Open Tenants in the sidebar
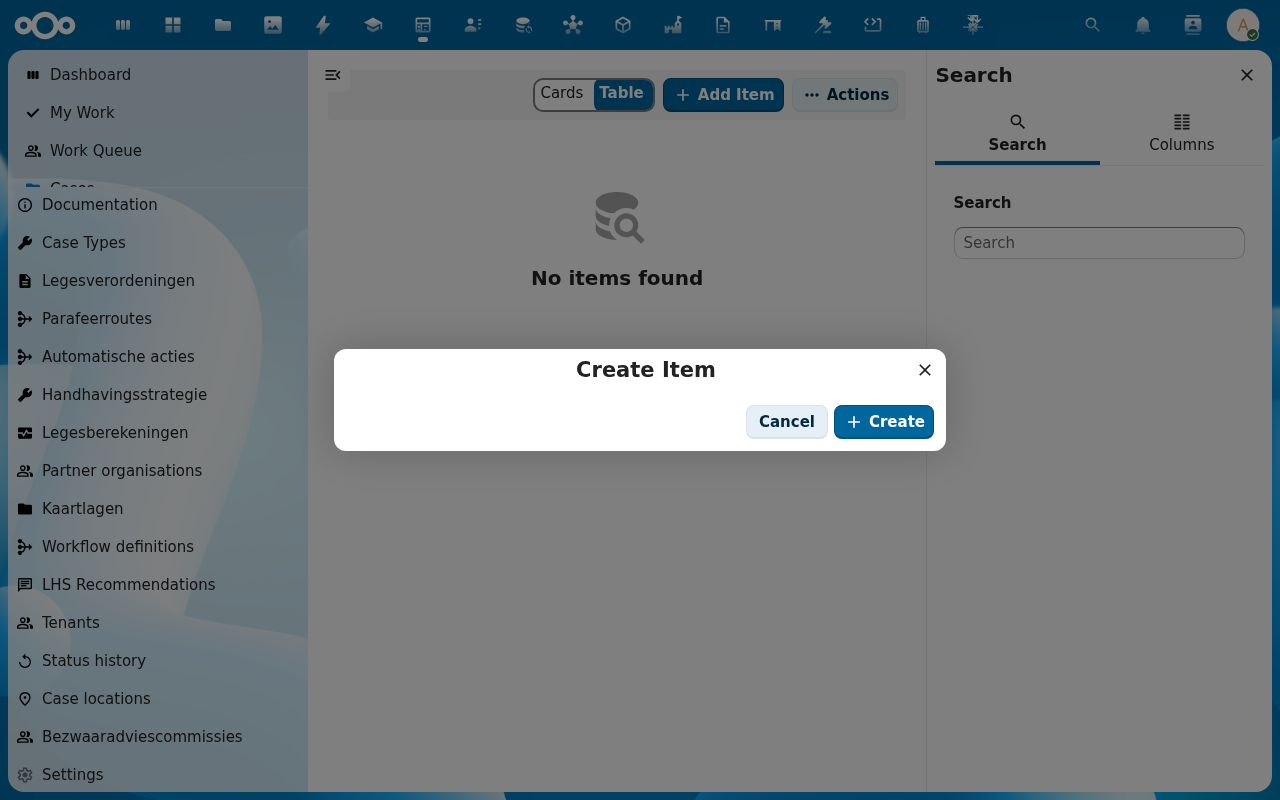Image resolution: width=1280 pixels, height=800 pixels. pyautogui.click(x=158, y=623)
